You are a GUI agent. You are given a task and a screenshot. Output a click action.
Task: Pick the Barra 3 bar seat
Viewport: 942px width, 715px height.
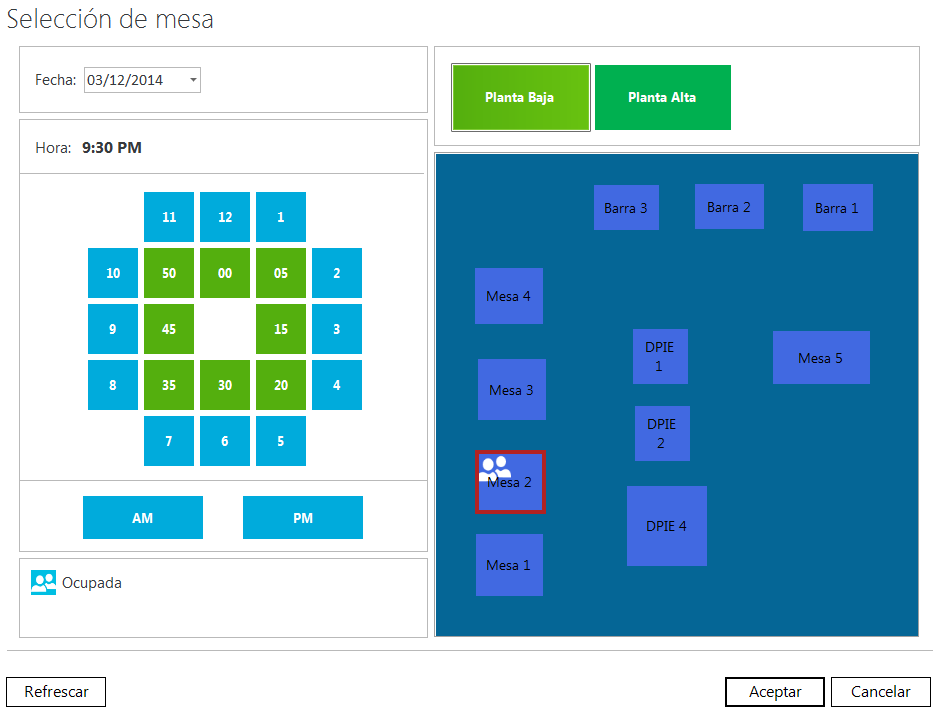625,208
